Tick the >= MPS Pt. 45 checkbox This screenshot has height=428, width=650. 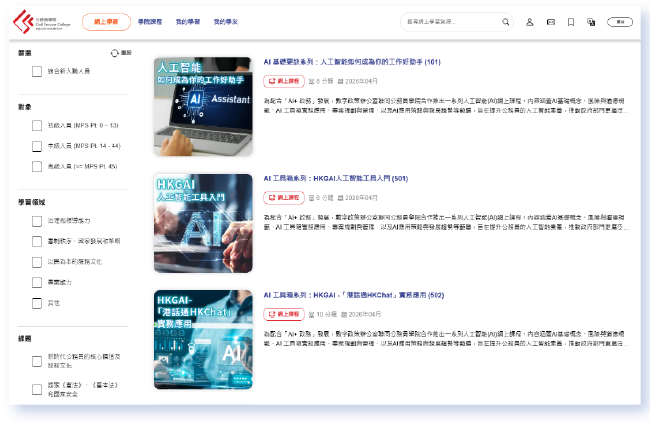point(37,167)
